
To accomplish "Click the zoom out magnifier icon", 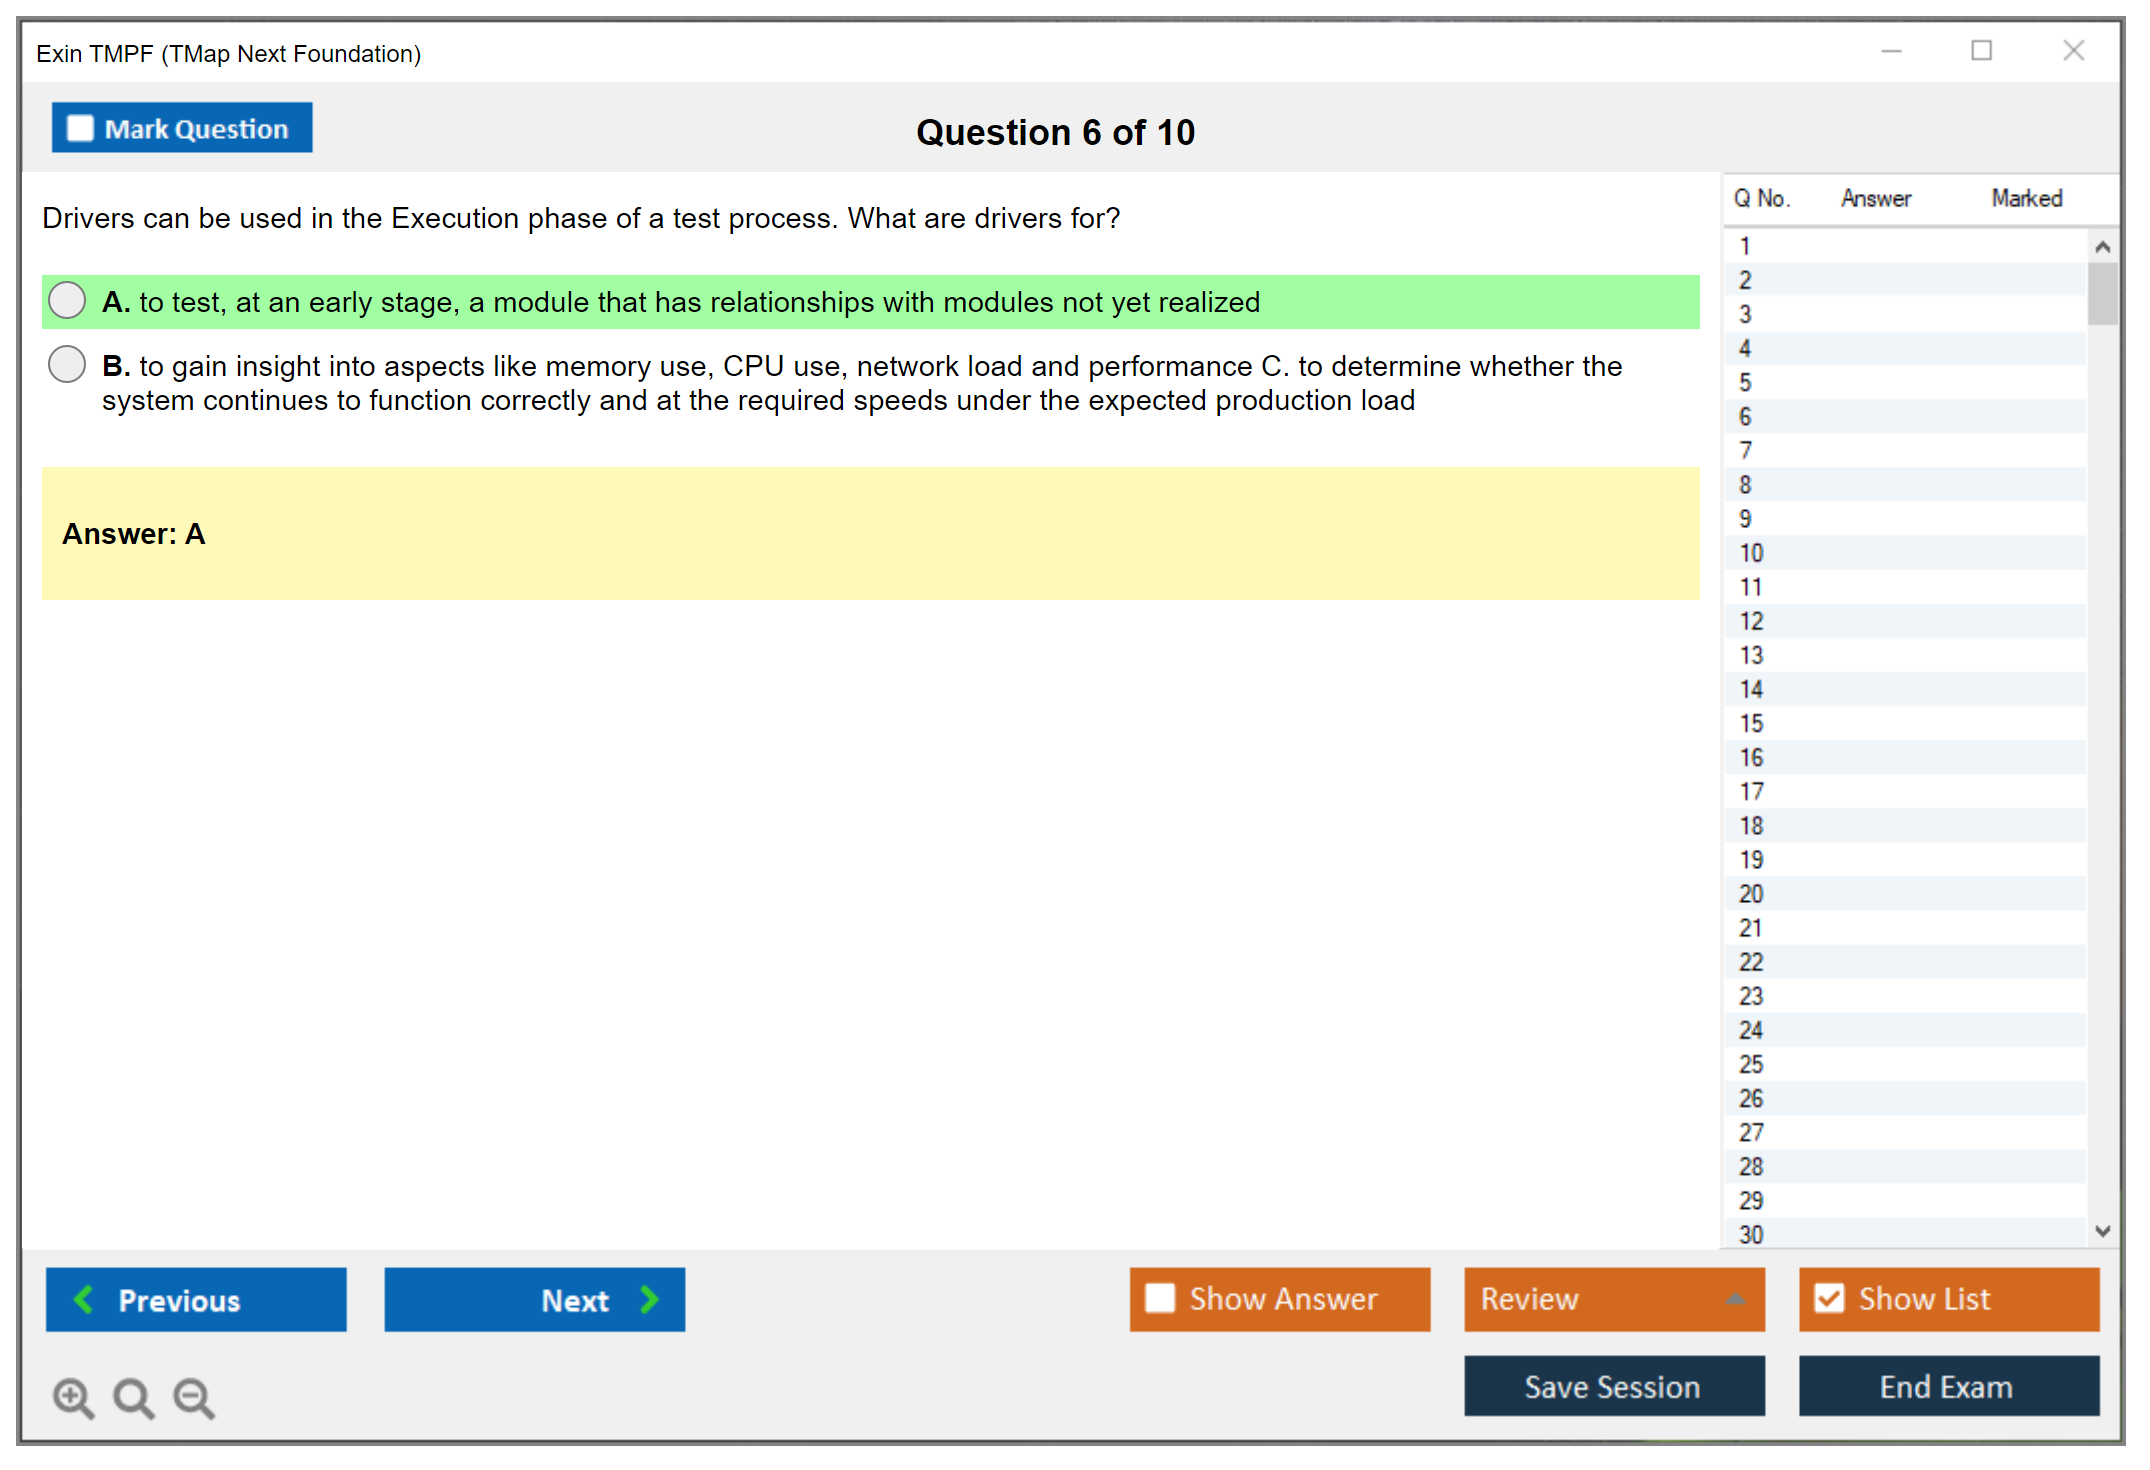I will pos(193,1397).
